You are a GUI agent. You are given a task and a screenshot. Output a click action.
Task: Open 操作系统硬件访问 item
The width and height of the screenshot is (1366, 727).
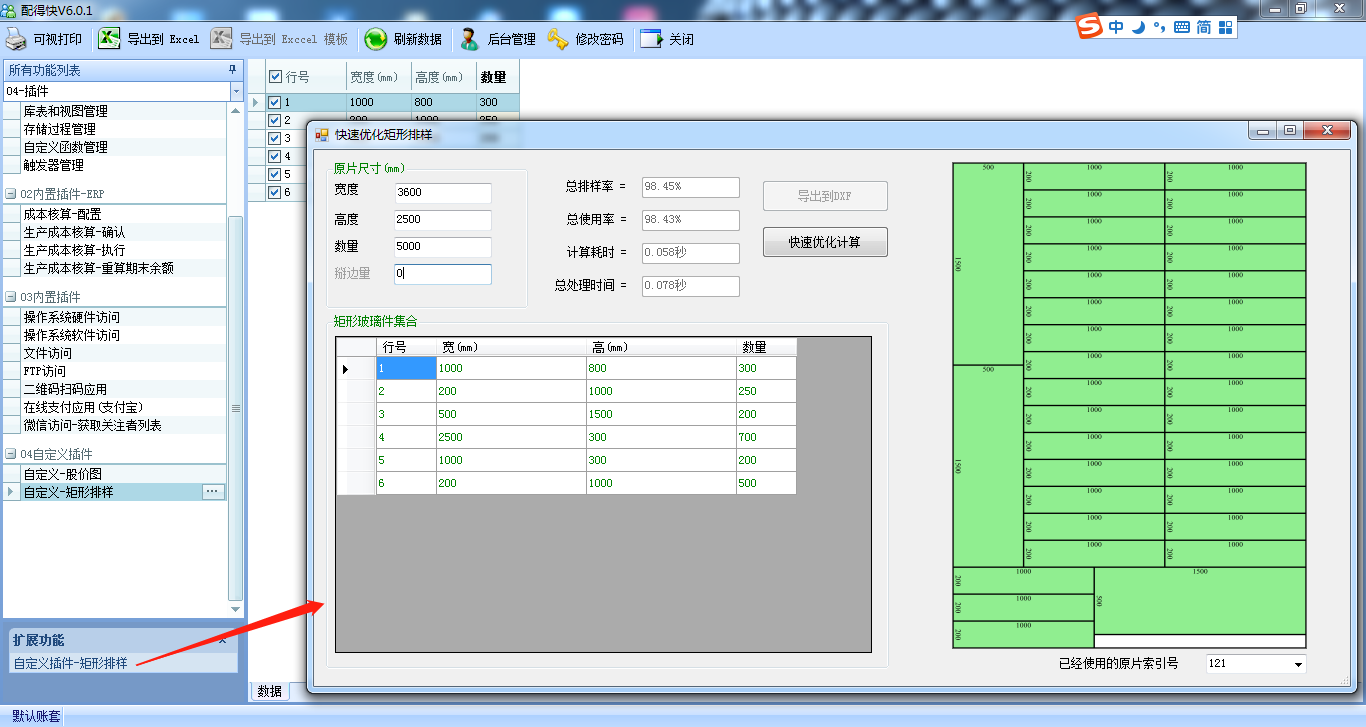pos(72,317)
